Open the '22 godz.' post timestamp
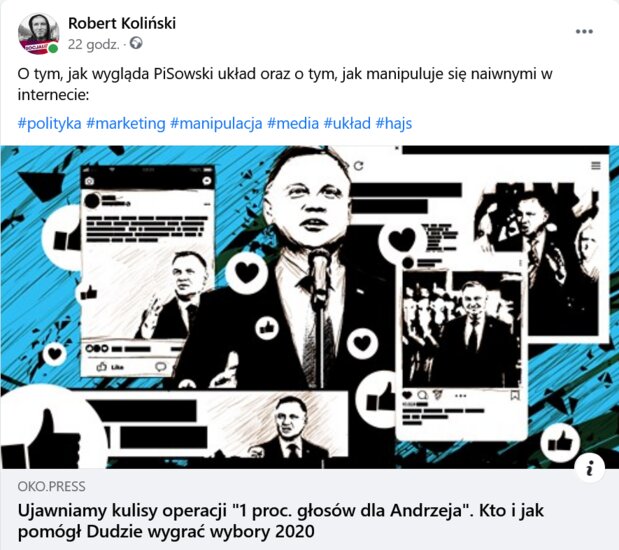Image resolution: width=619 pixels, height=550 pixels. [x=93, y=44]
